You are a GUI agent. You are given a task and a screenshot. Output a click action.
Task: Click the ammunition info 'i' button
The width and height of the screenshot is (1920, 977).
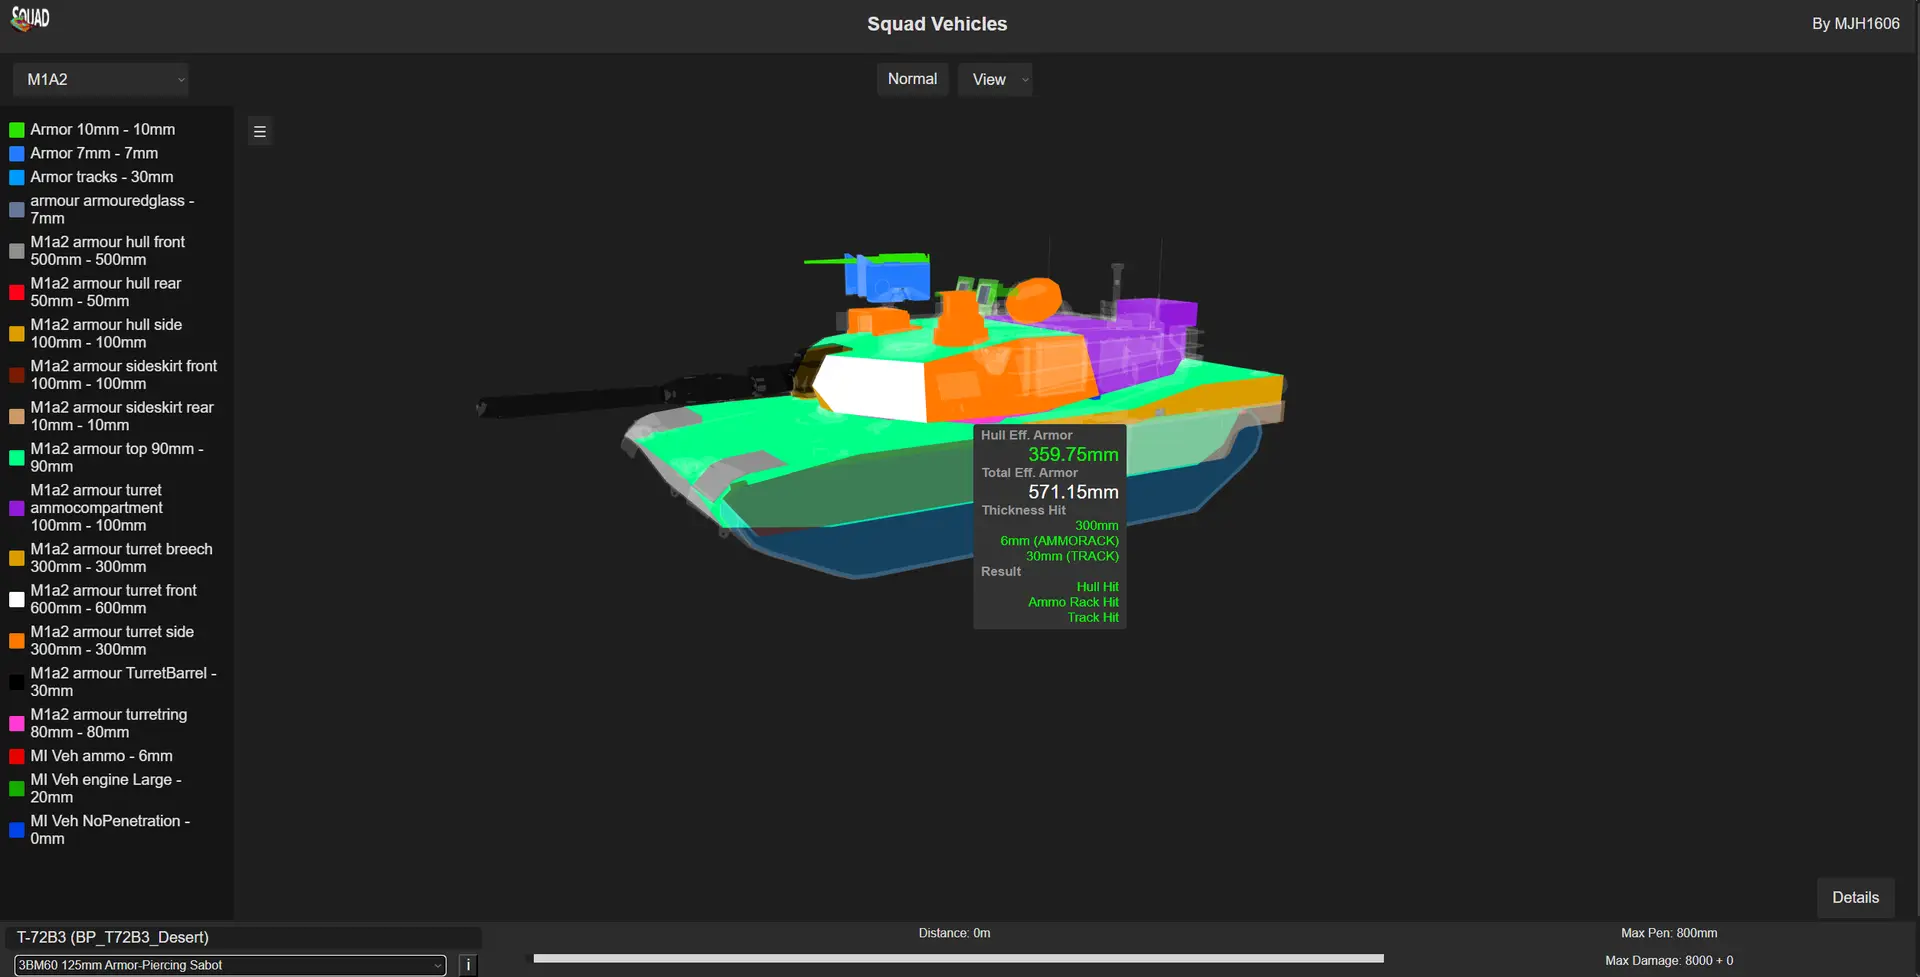(x=468, y=965)
